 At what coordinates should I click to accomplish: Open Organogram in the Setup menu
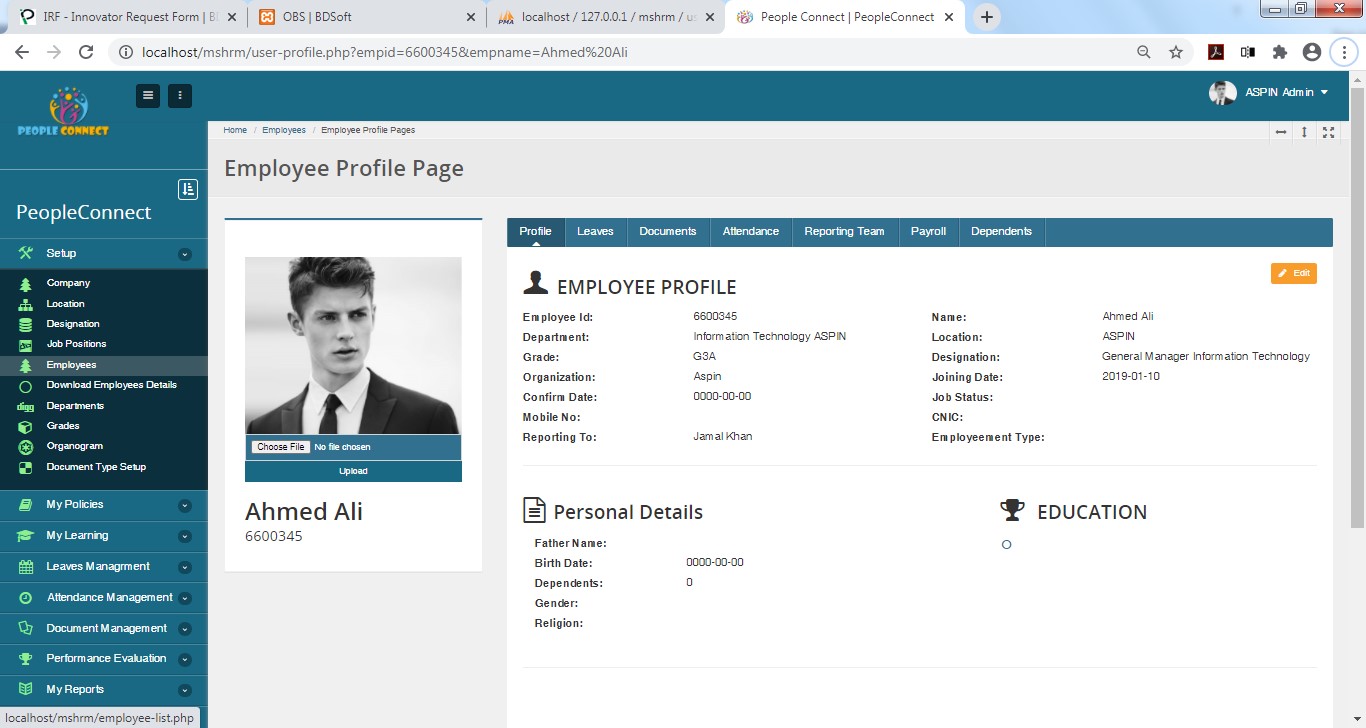click(x=74, y=446)
